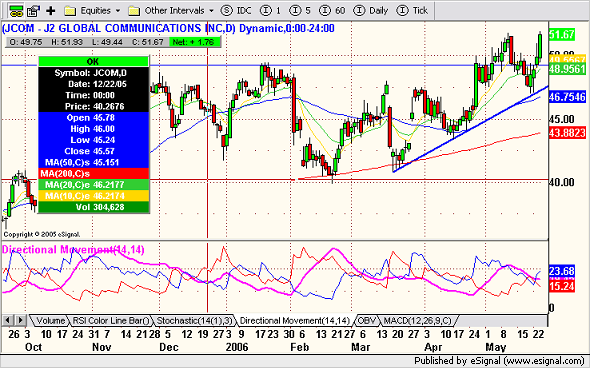Open the Volume study tab
590x368 pixels.
[50, 321]
